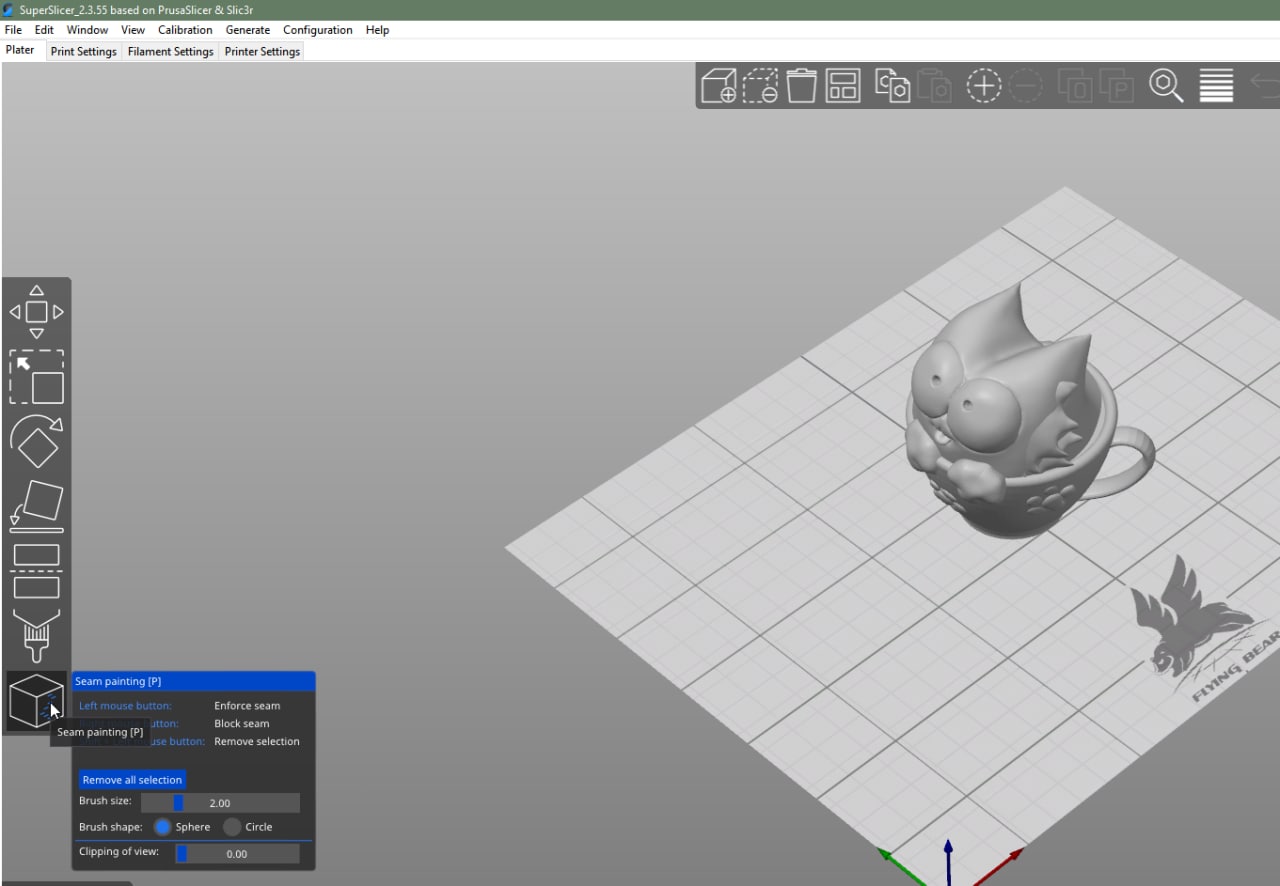Select the Scale gizmo tool

(37, 377)
